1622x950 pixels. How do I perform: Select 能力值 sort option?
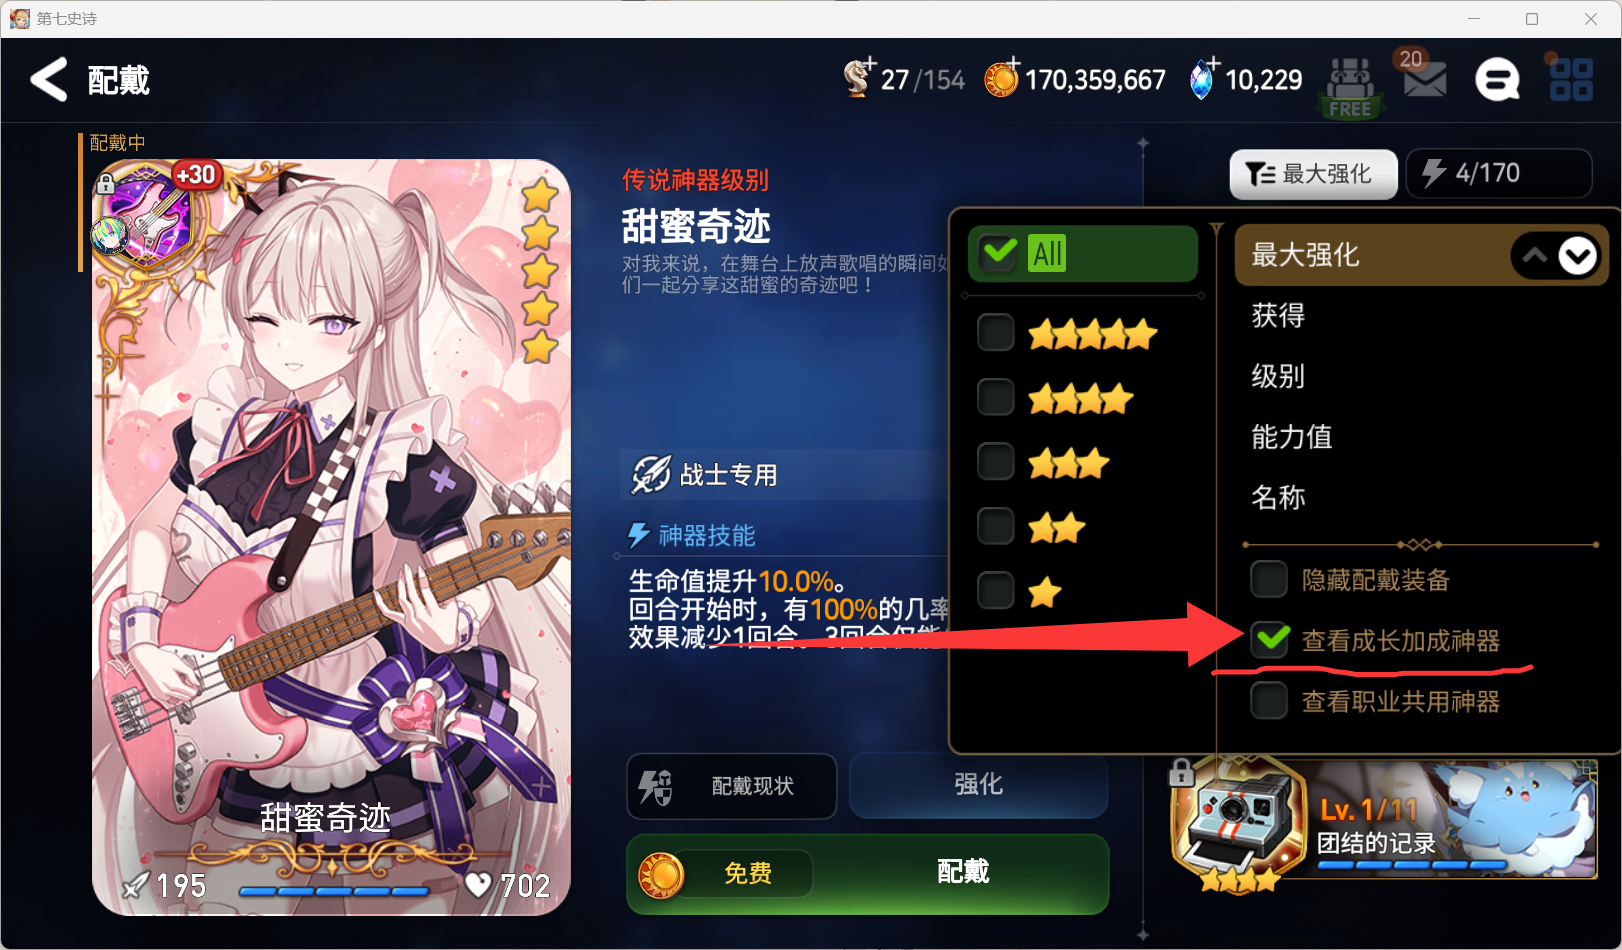(x=1292, y=437)
